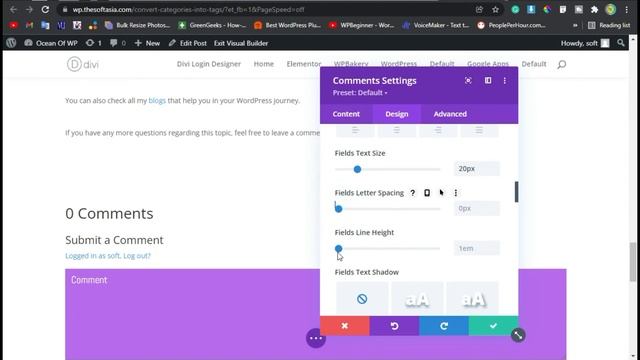Bookmark page with star icon
The image size is (640, 360).
[495, 9]
